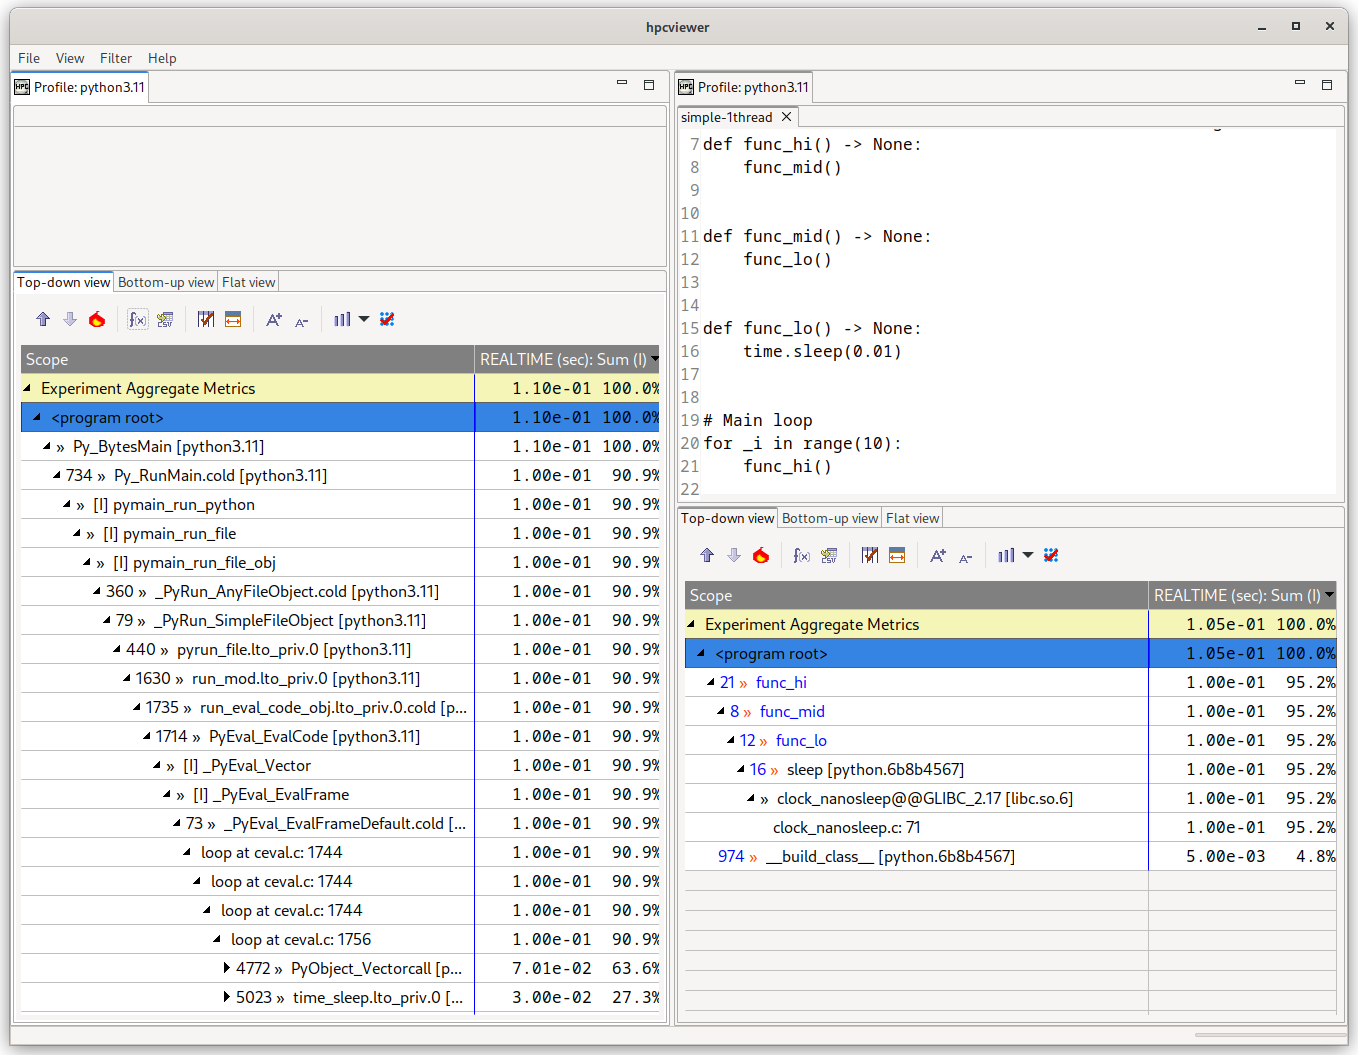Decrease font size (A-) in right pane toolbar
Viewport: 1358px width, 1055px height.
pyautogui.click(x=965, y=557)
